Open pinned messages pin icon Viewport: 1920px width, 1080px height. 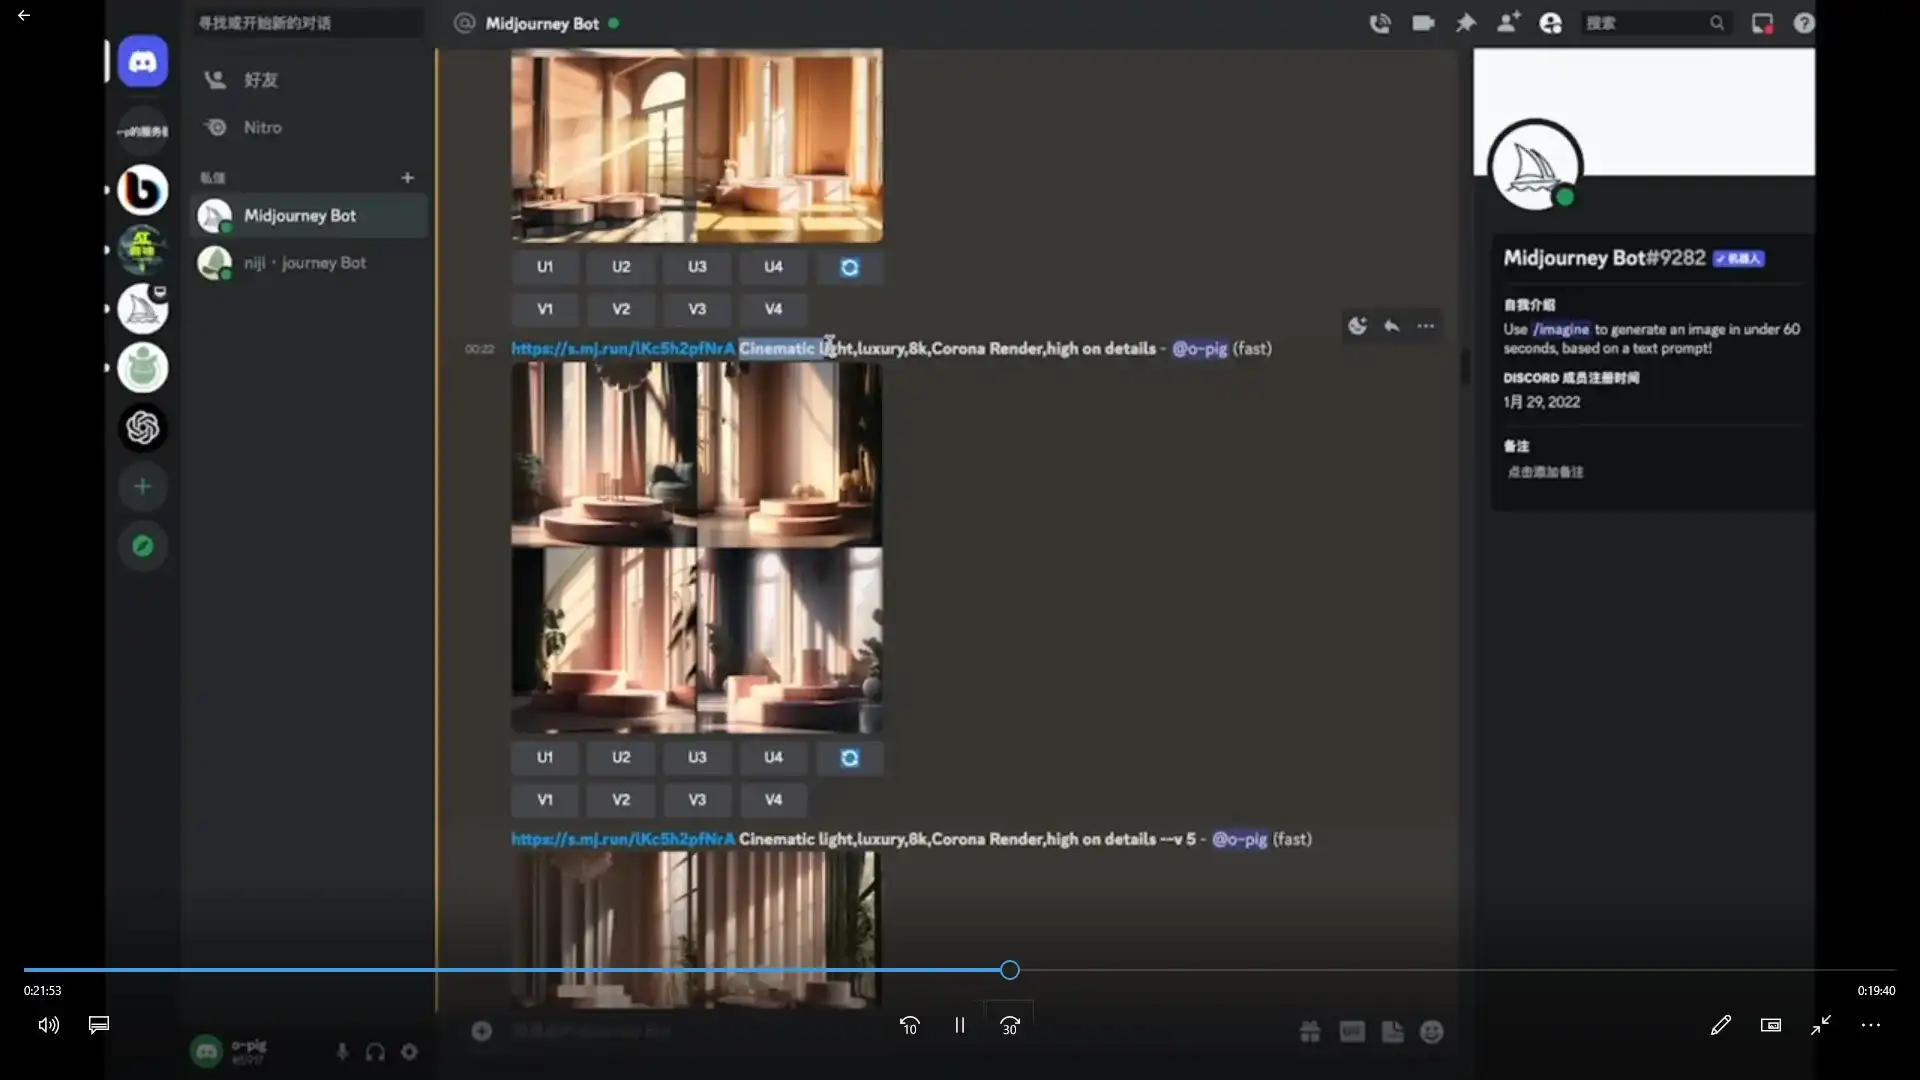(1466, 23)
